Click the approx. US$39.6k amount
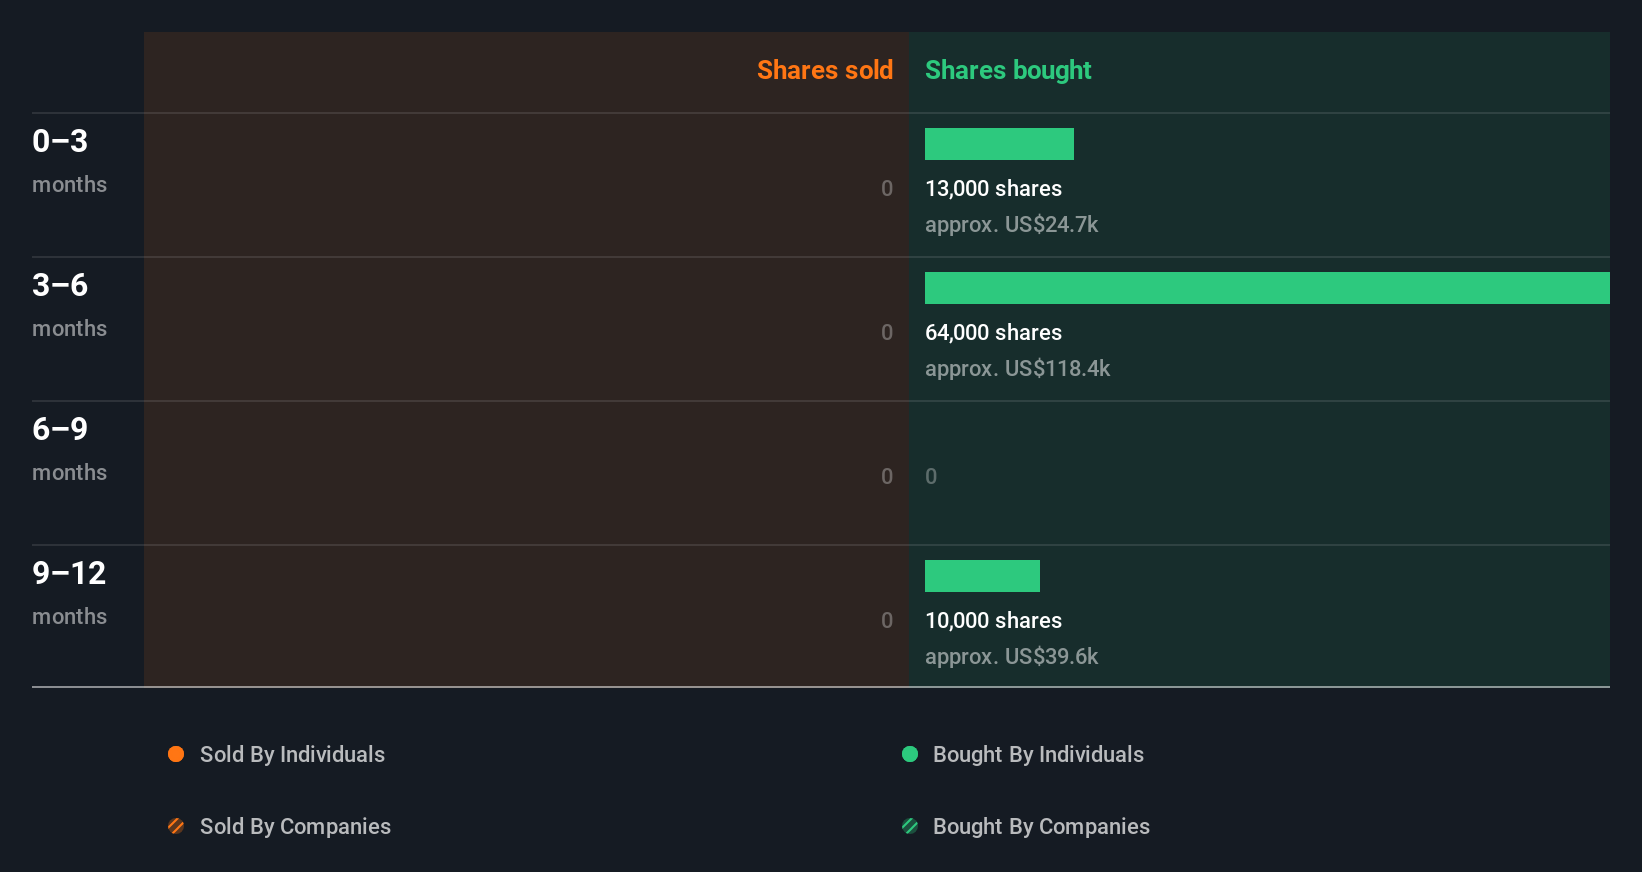 [x=1011, y=657]
